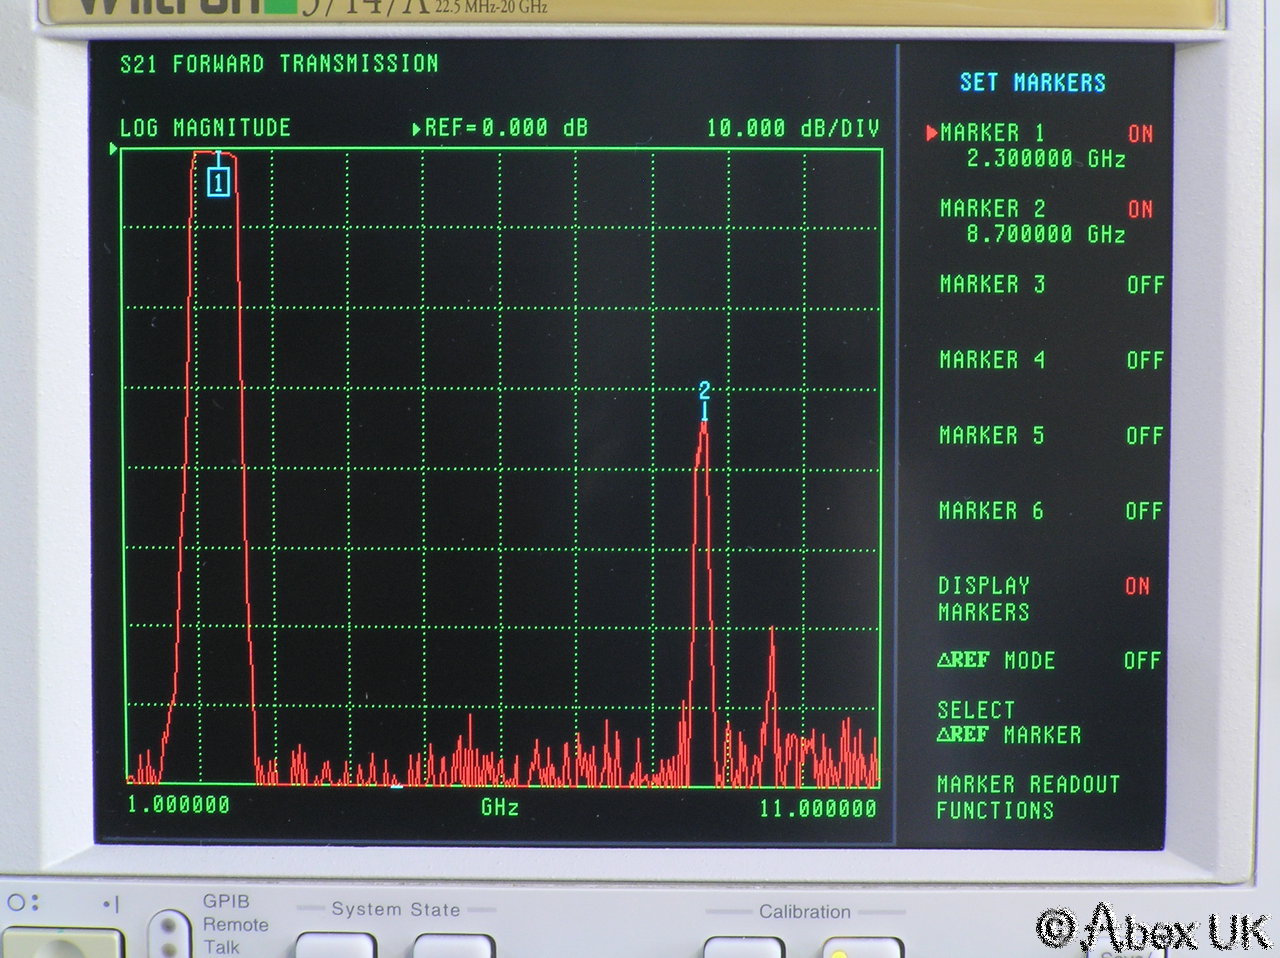Screen dimensions: 1280x958
Task: Click red selection arrow beside Marker 1
Action: click(x=932, y=133)
